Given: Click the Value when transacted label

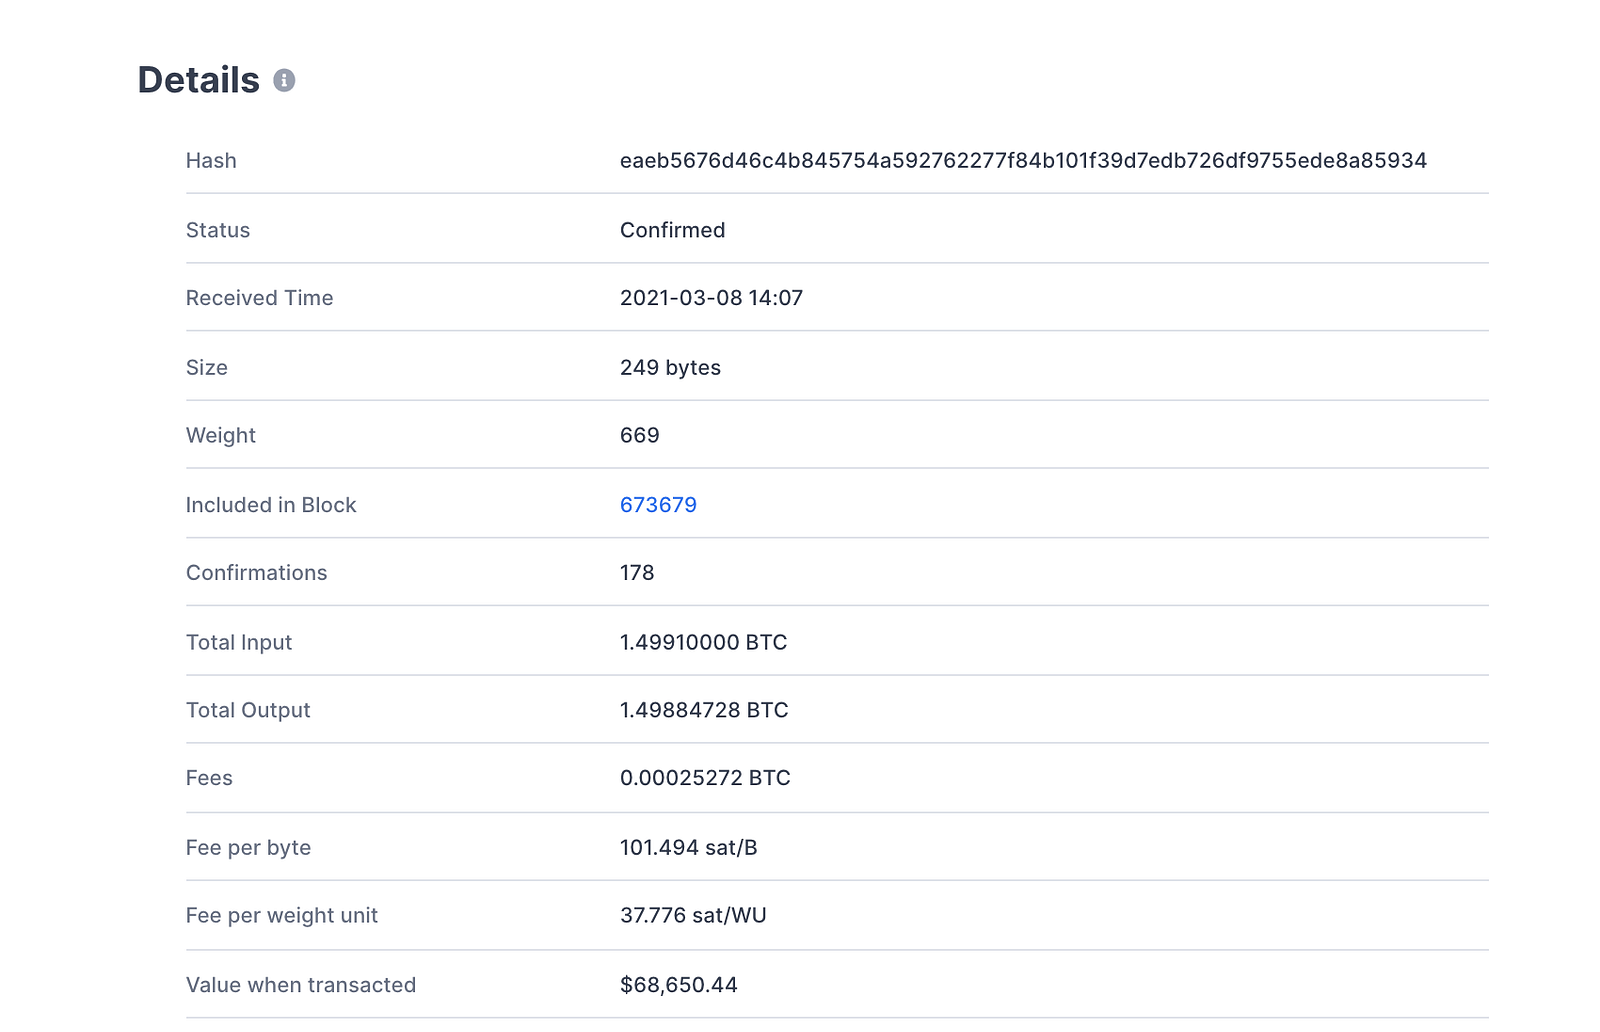Looking at the screenshot, I should click(301, 985).
